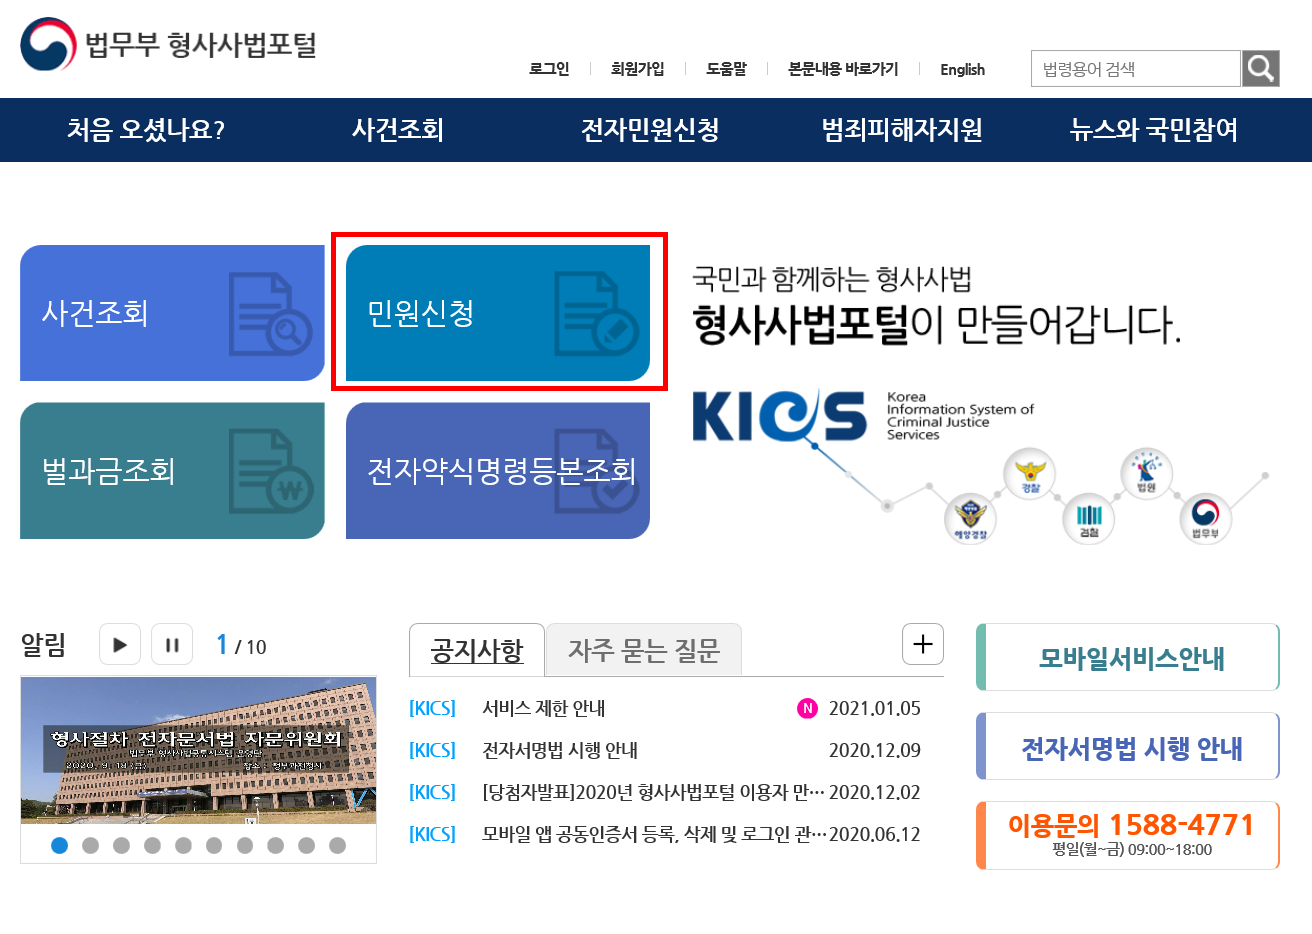Select the last slideshow dot indicator
The width and height of the screenshot is (1312, 934).
[337, 845]
